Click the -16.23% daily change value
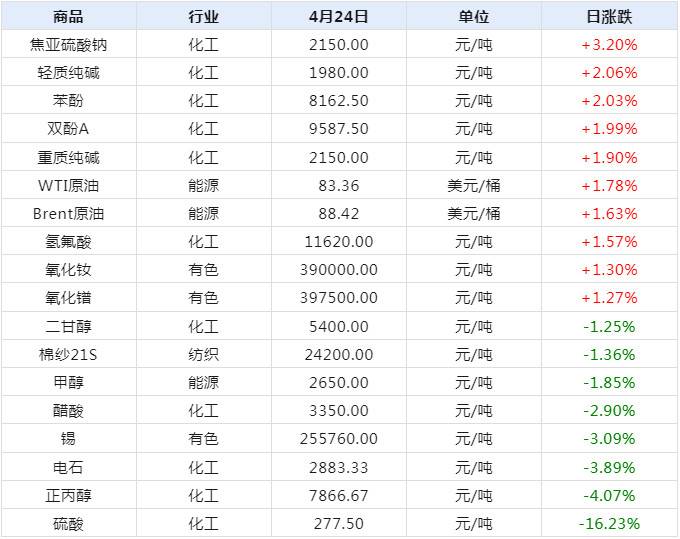 click(x=609, y=523)
